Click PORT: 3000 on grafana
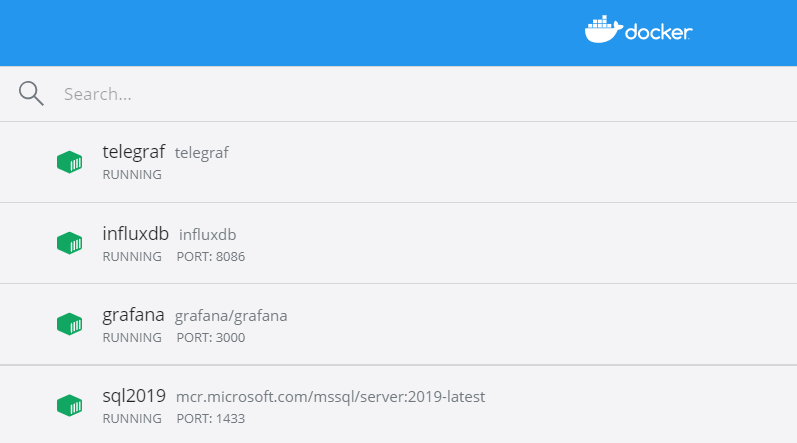This screenshot has height=443, width=797. pyautogui.click(x=210, y=337)
